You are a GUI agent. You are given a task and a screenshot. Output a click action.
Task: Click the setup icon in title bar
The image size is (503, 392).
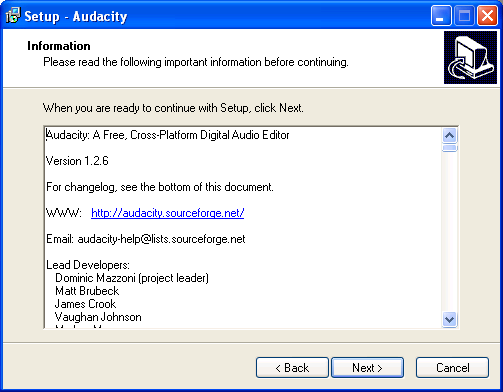coord(13,15)
